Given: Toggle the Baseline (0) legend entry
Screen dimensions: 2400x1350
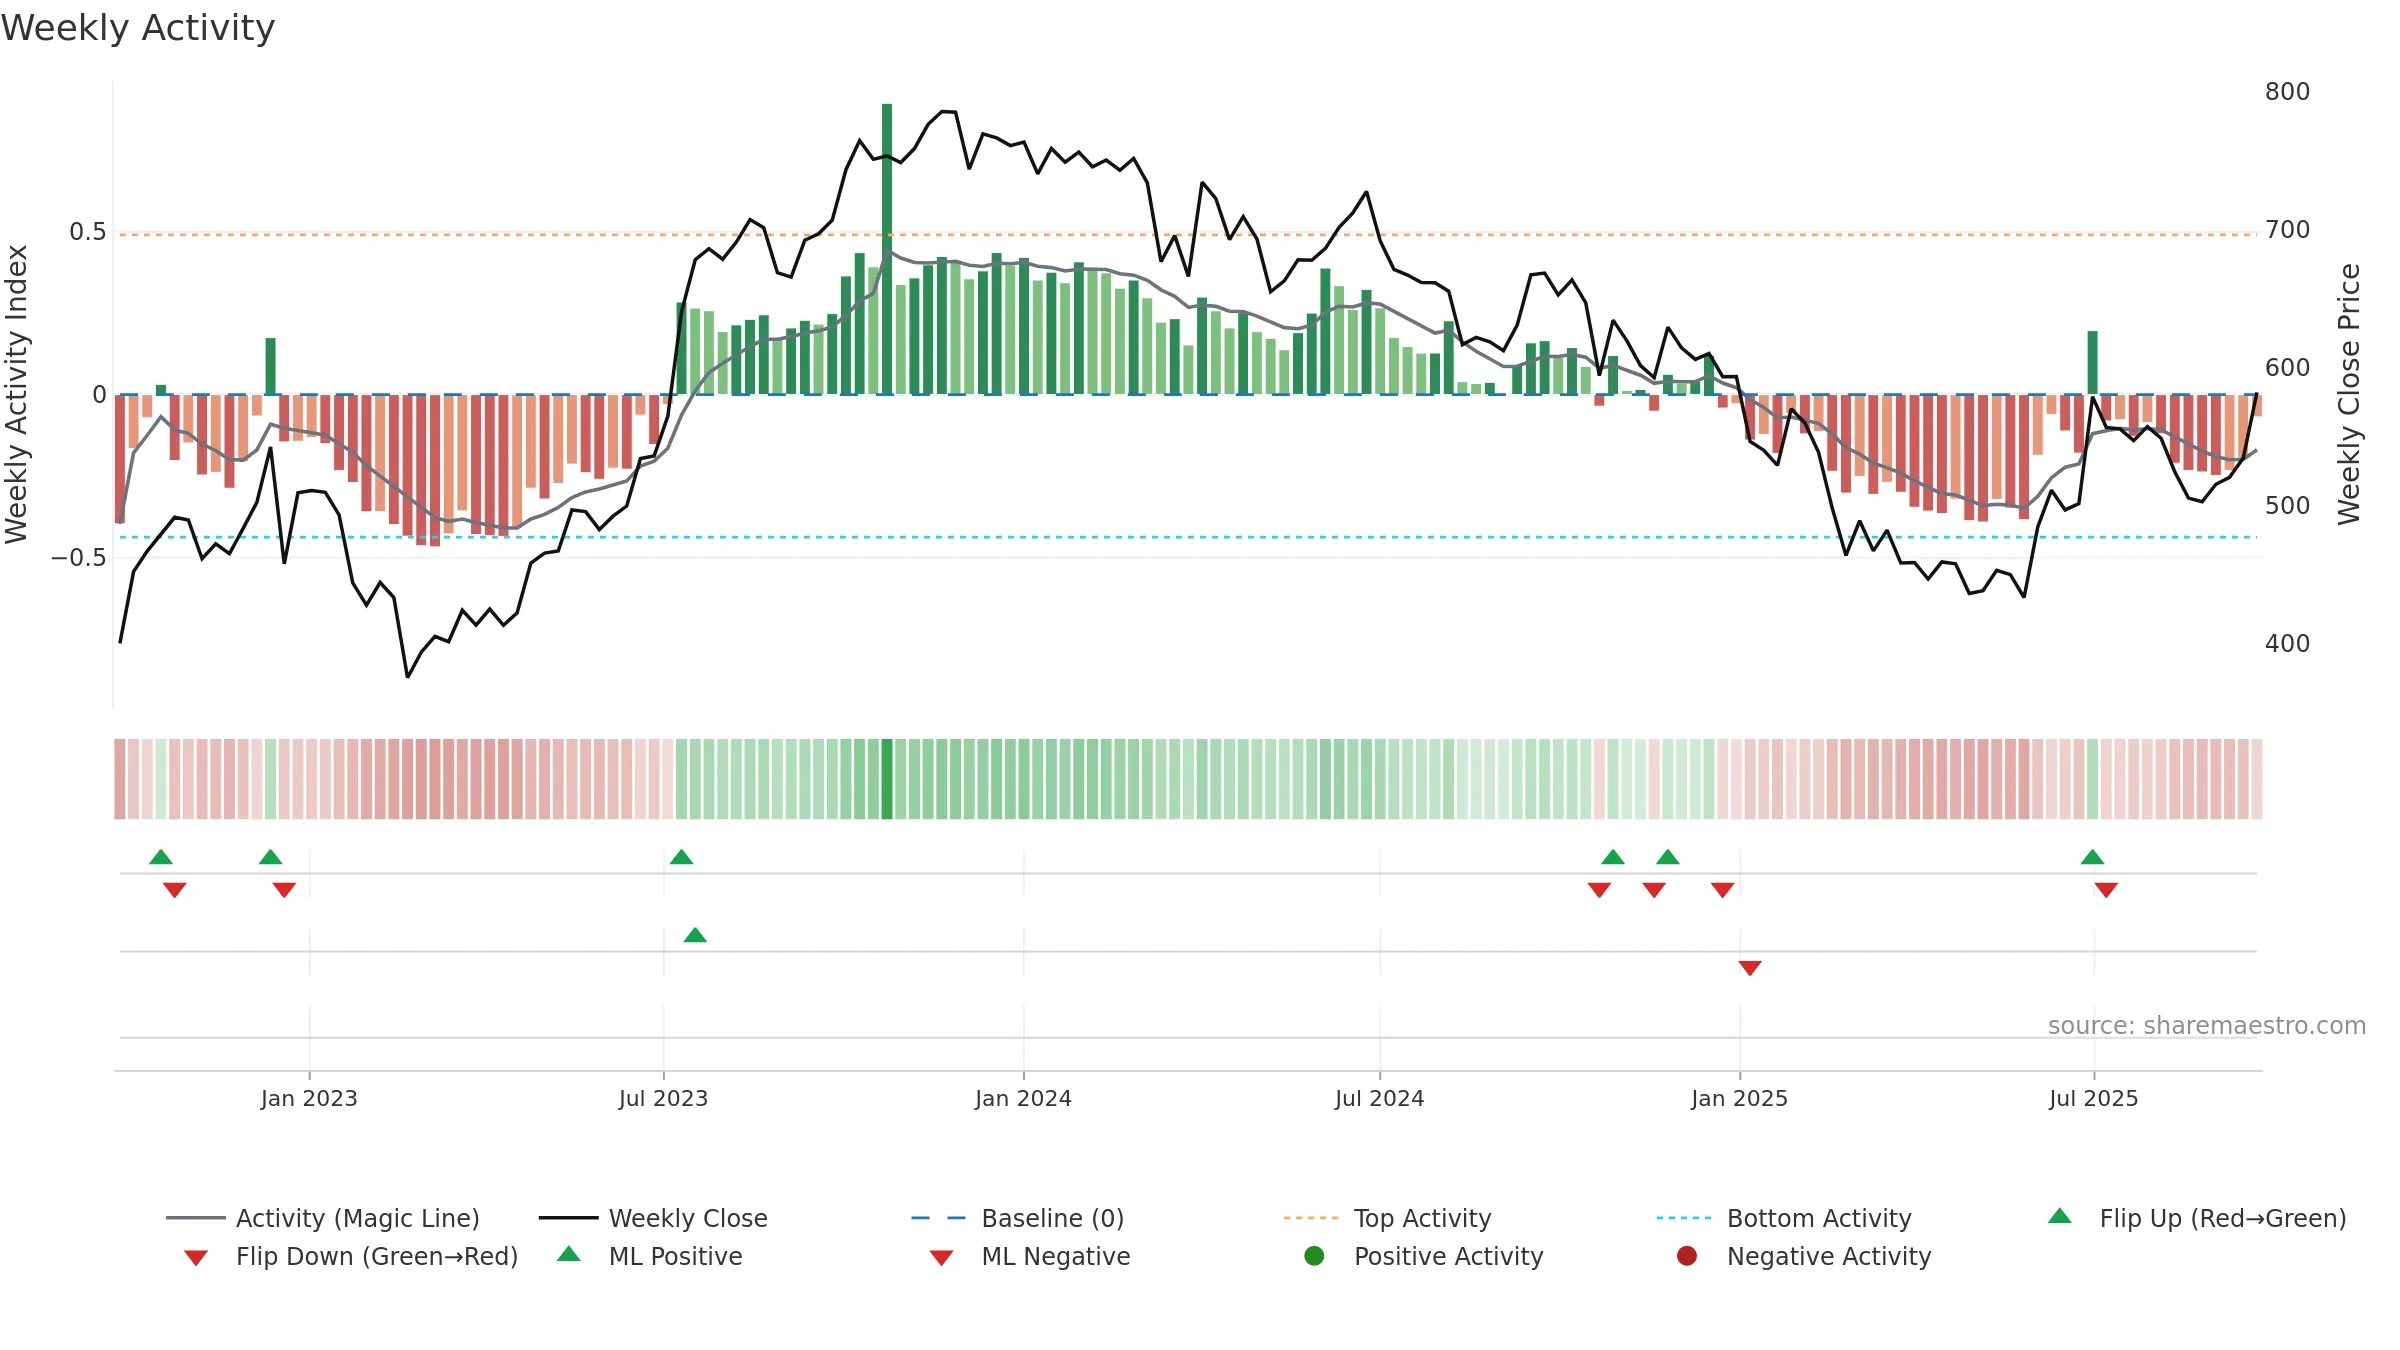Looking at the screenshot, I should [1018, 1218].
